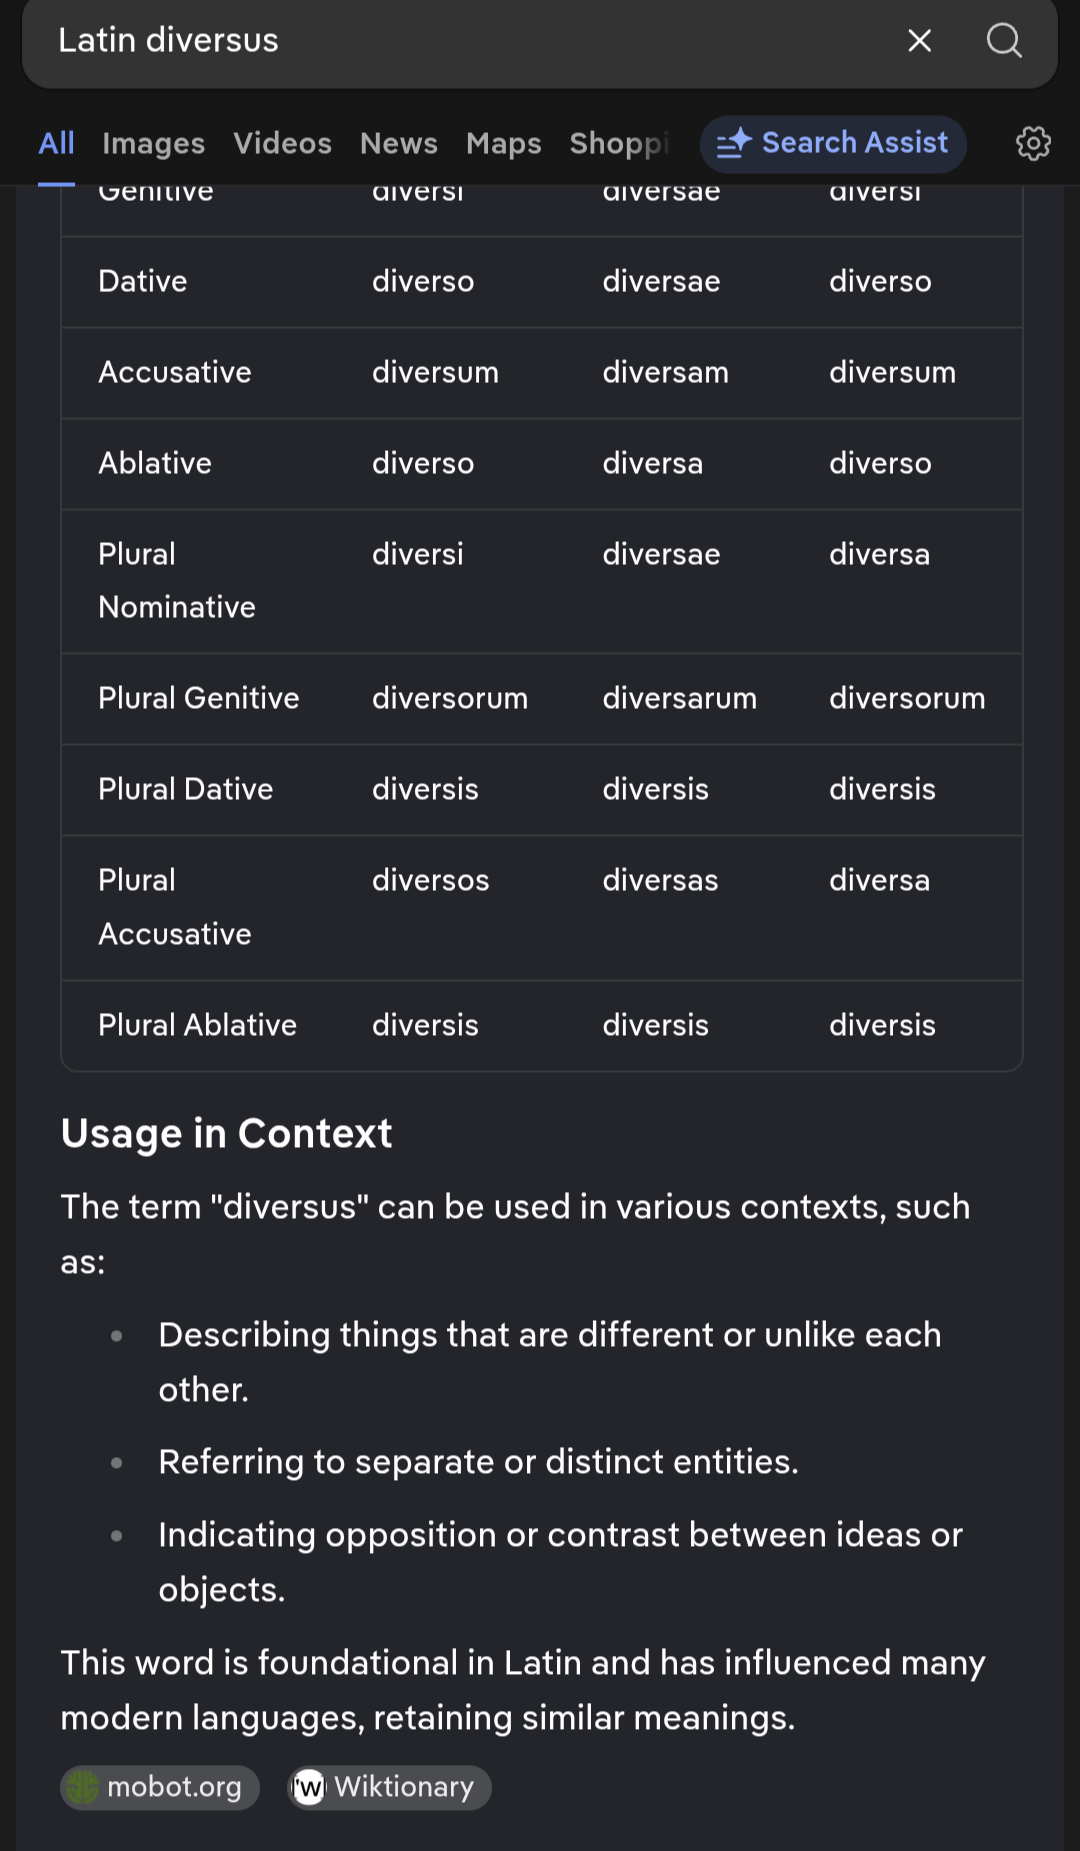Tap the mobot.org green leaf icon
This screenshot has width=1080, height=1851.
pyautogui.click(x=83, y=1787)
